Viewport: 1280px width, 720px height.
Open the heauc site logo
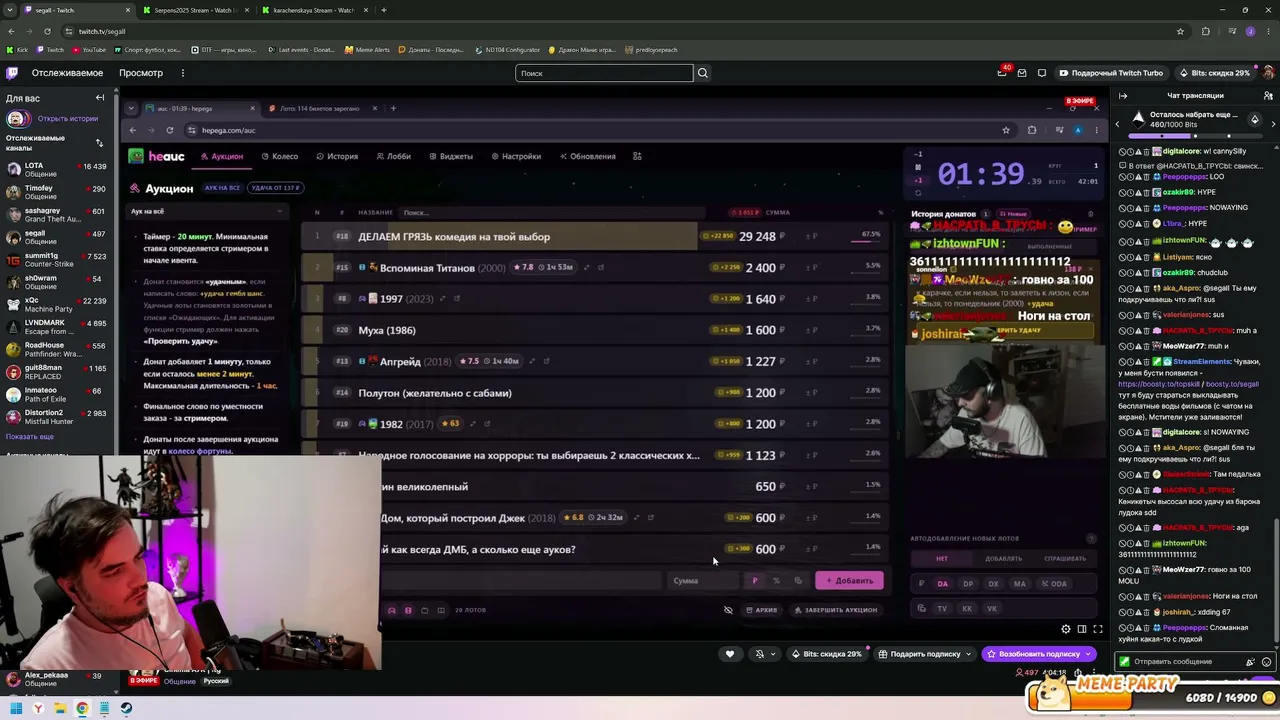pyautogui.click(x=157, y=156)
